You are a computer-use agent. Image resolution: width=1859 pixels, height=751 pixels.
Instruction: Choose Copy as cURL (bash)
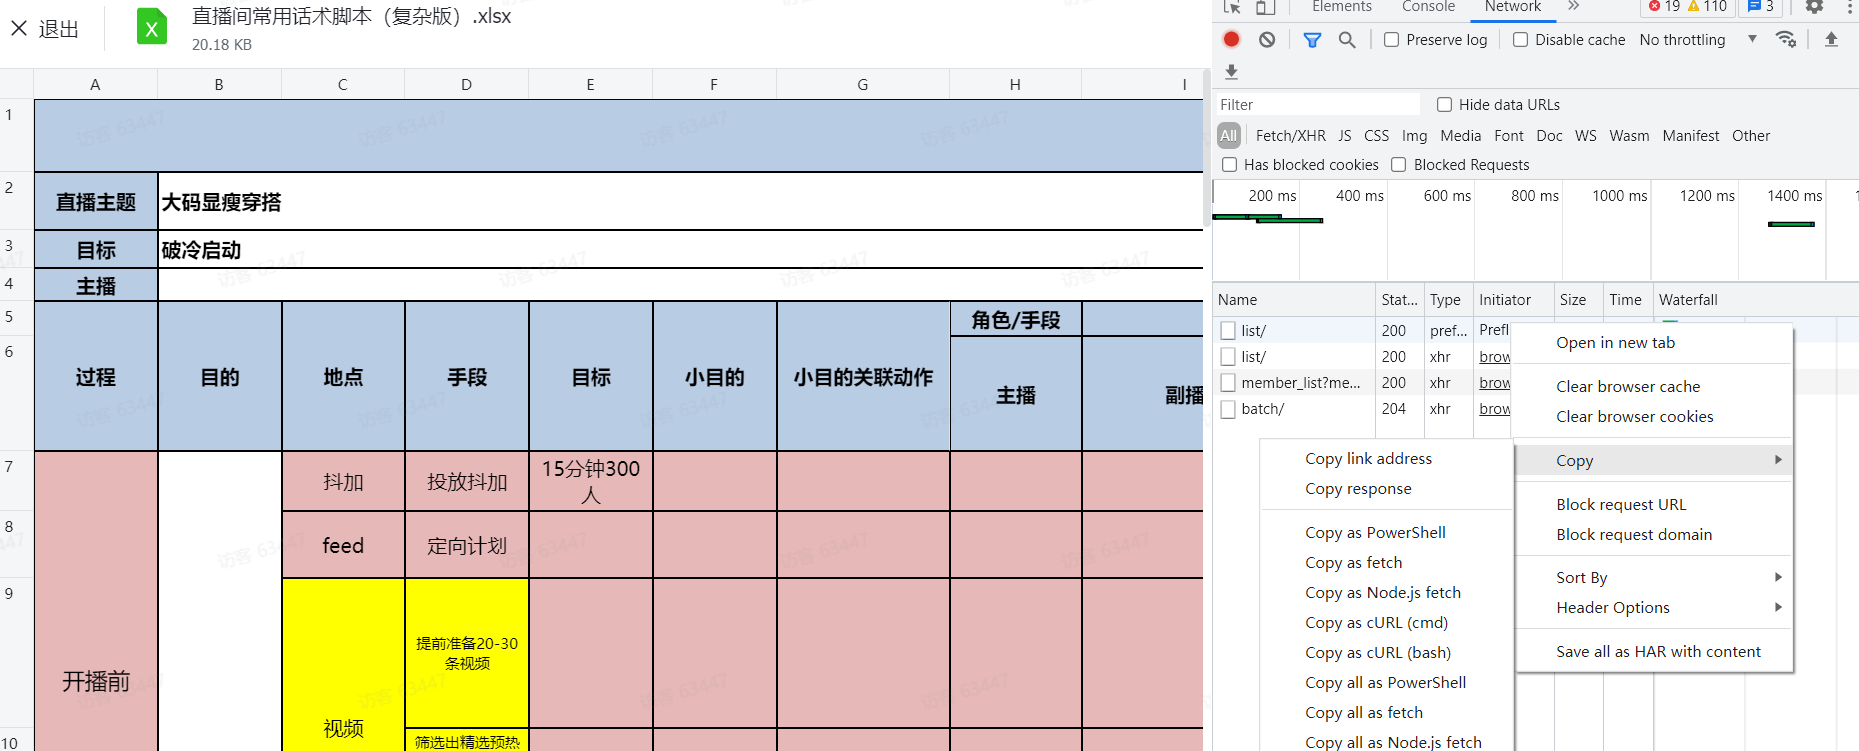(1377, 652)
